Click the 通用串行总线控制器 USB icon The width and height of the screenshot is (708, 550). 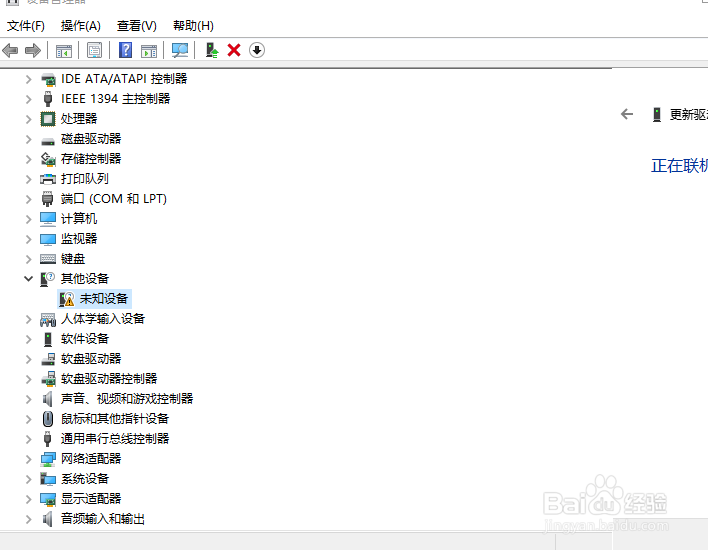pos(48,438)
